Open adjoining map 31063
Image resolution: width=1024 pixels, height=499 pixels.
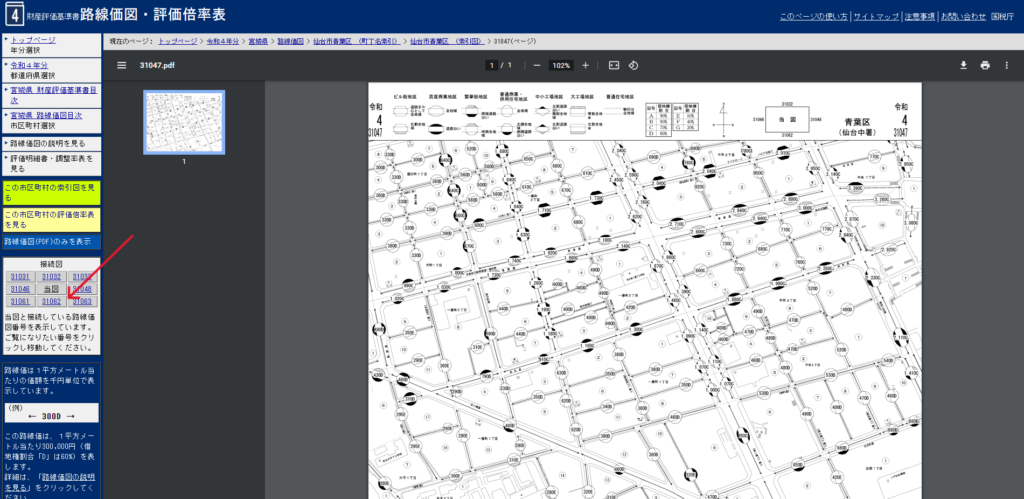(83, 301)
